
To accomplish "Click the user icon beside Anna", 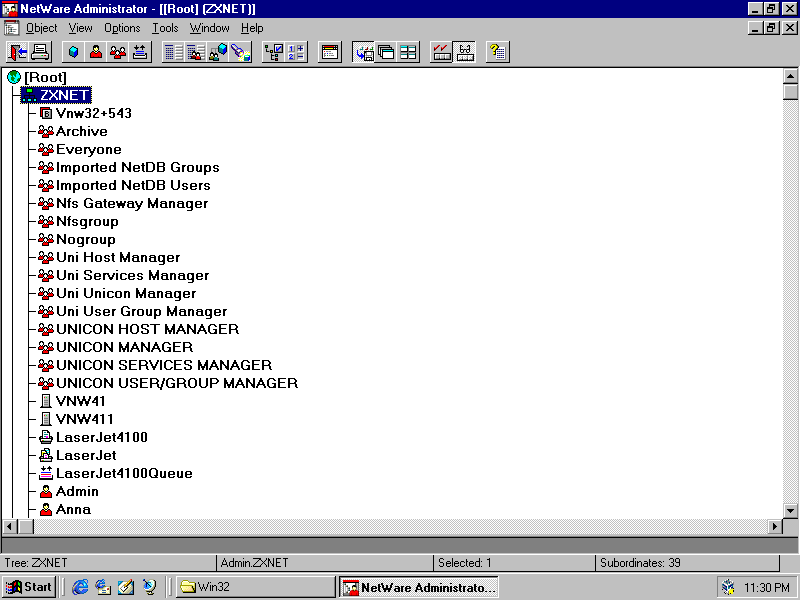I will [46, 509].
